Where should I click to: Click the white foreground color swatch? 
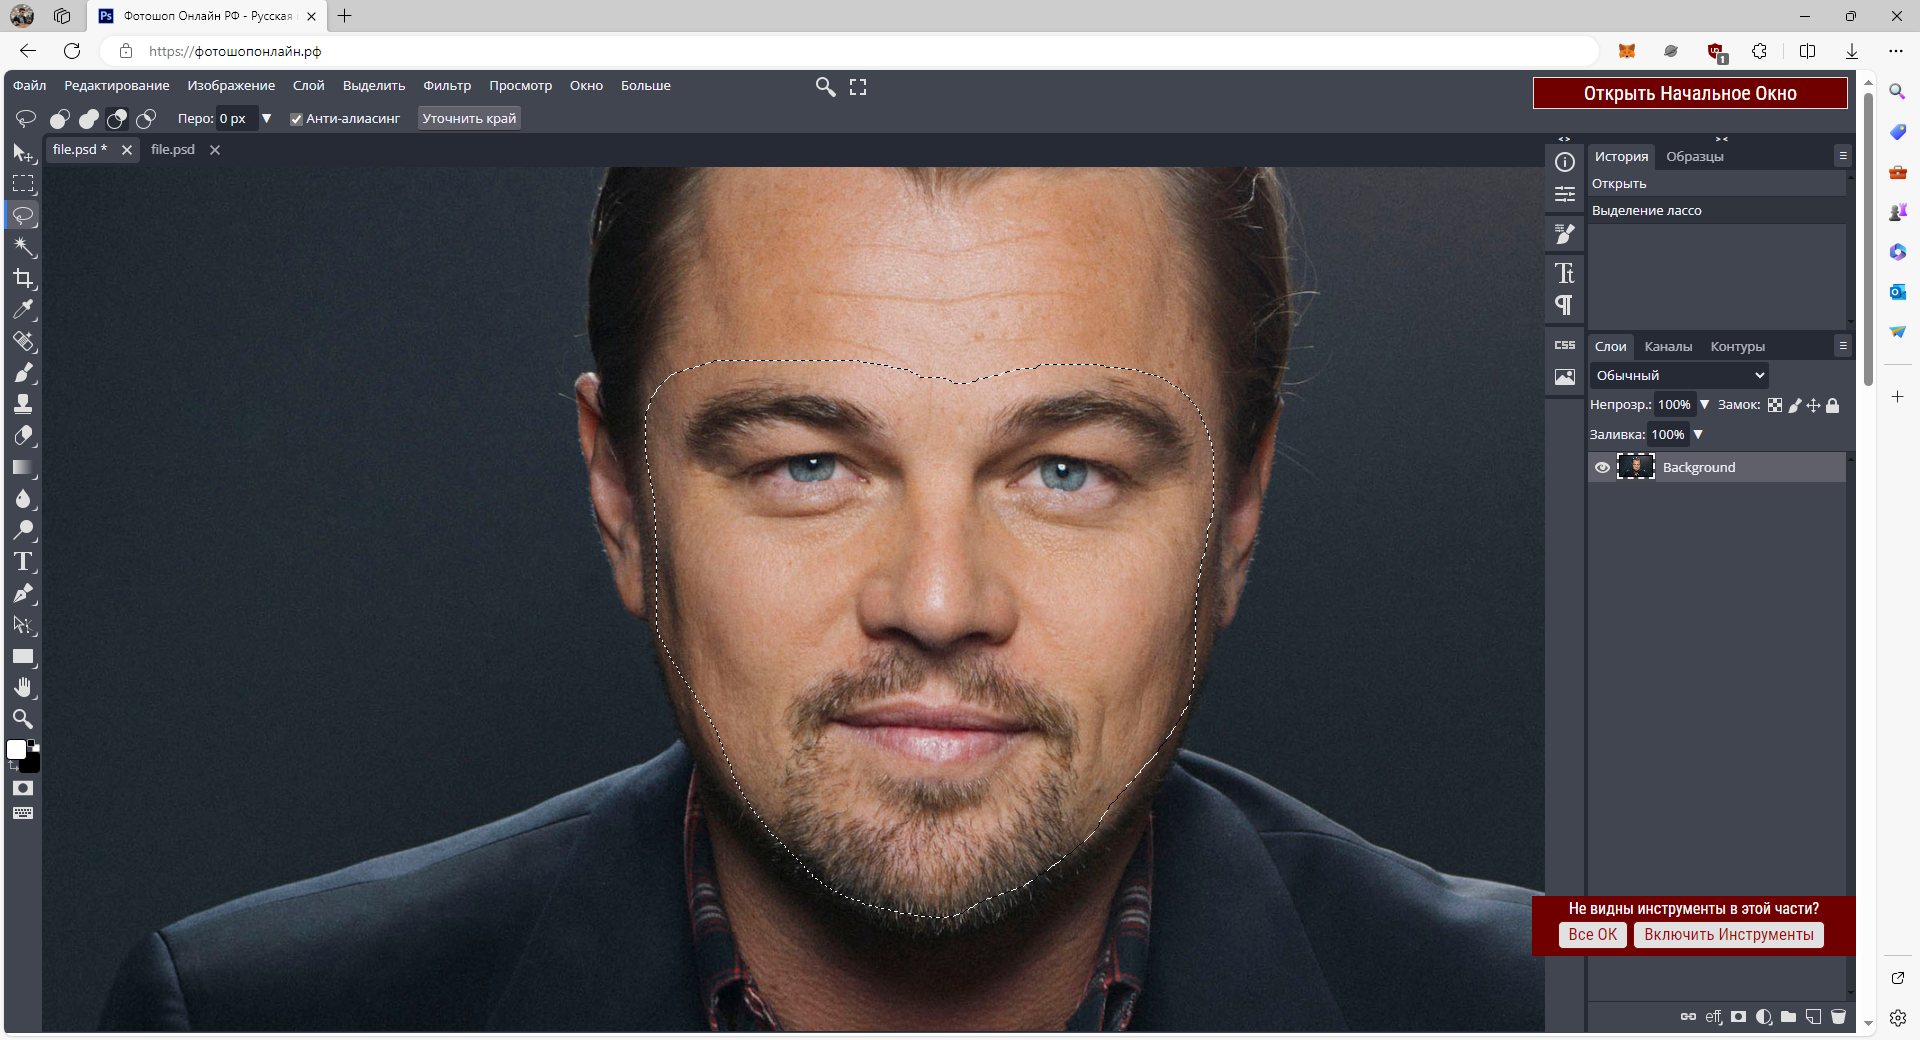coord(17,750)
